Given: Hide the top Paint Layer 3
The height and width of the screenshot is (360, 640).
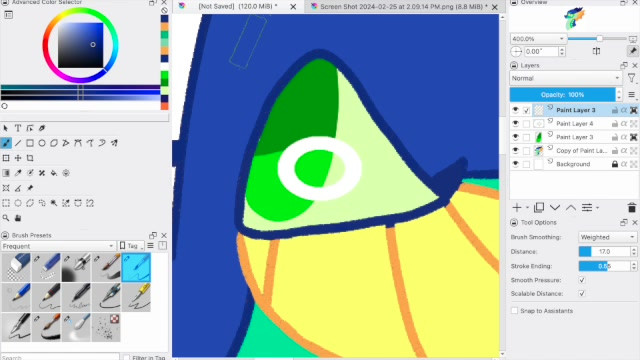Looking at the screenshot, I should click(x=516, y=110).
